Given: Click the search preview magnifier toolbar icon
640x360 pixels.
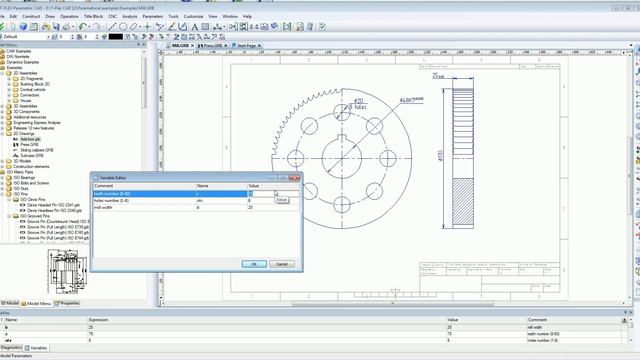Looking at the screenshot, I should tap(300, 27).
